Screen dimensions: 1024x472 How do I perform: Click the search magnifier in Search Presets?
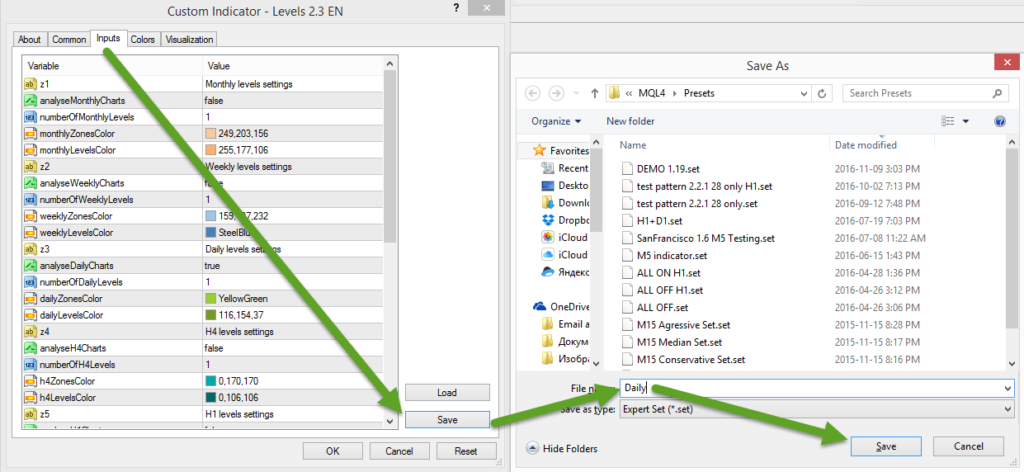[996, 93]
